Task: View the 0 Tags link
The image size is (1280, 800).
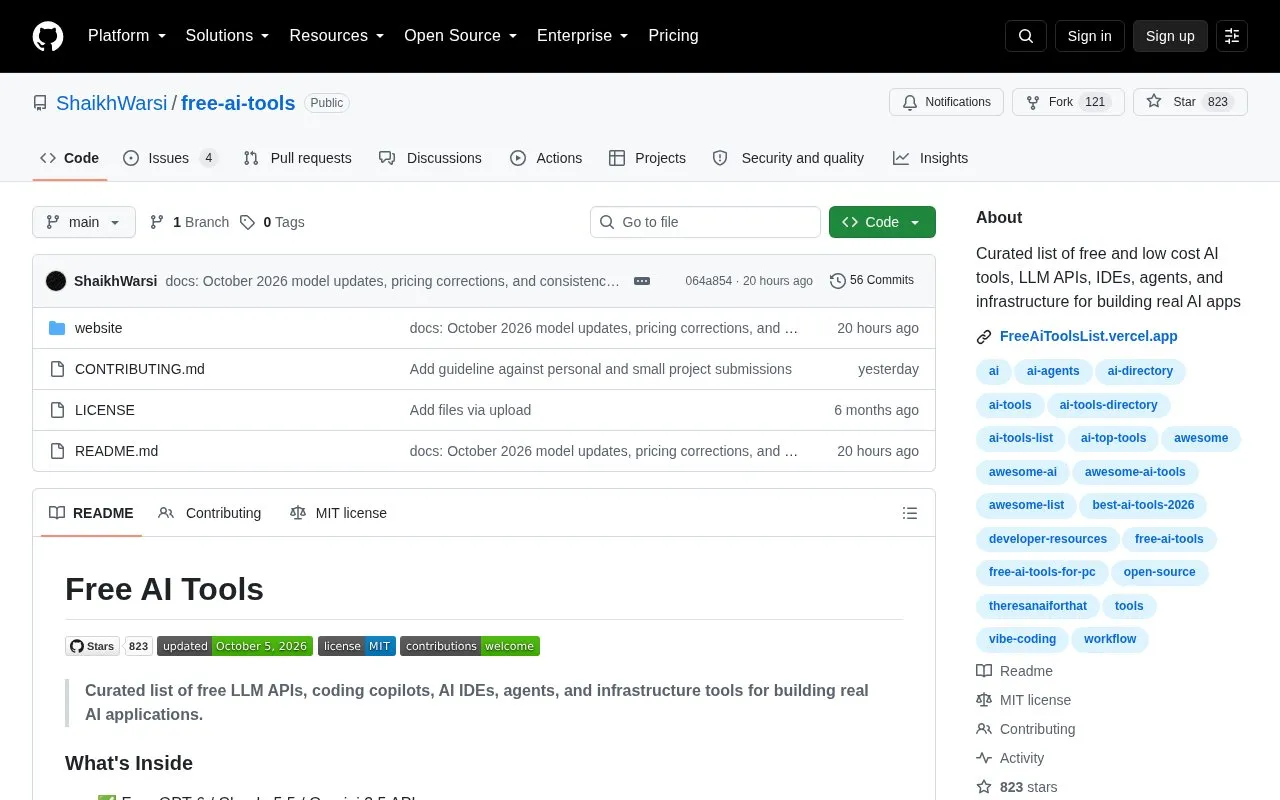Action: click(x=272, y=222)
